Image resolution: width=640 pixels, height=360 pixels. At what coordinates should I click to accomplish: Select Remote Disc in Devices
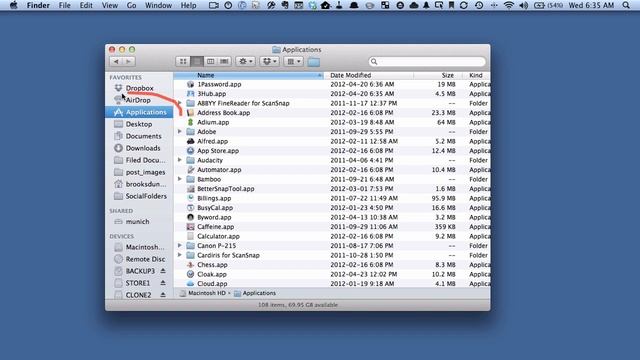(x=145, y=259)
